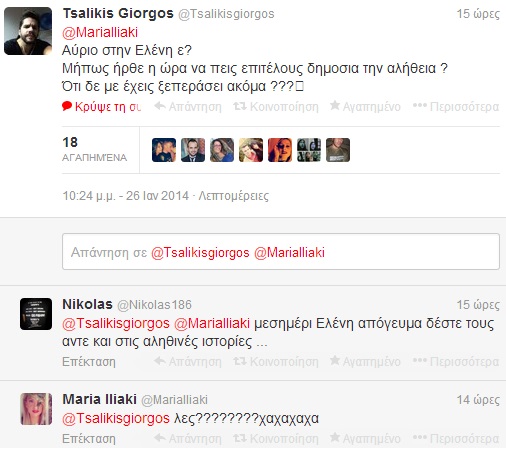Viewport: 506px width, 449px height.
Task: Click the @MariaIliaki mention in main tweet
Action: pyautogui.click(x=100, y=32)
